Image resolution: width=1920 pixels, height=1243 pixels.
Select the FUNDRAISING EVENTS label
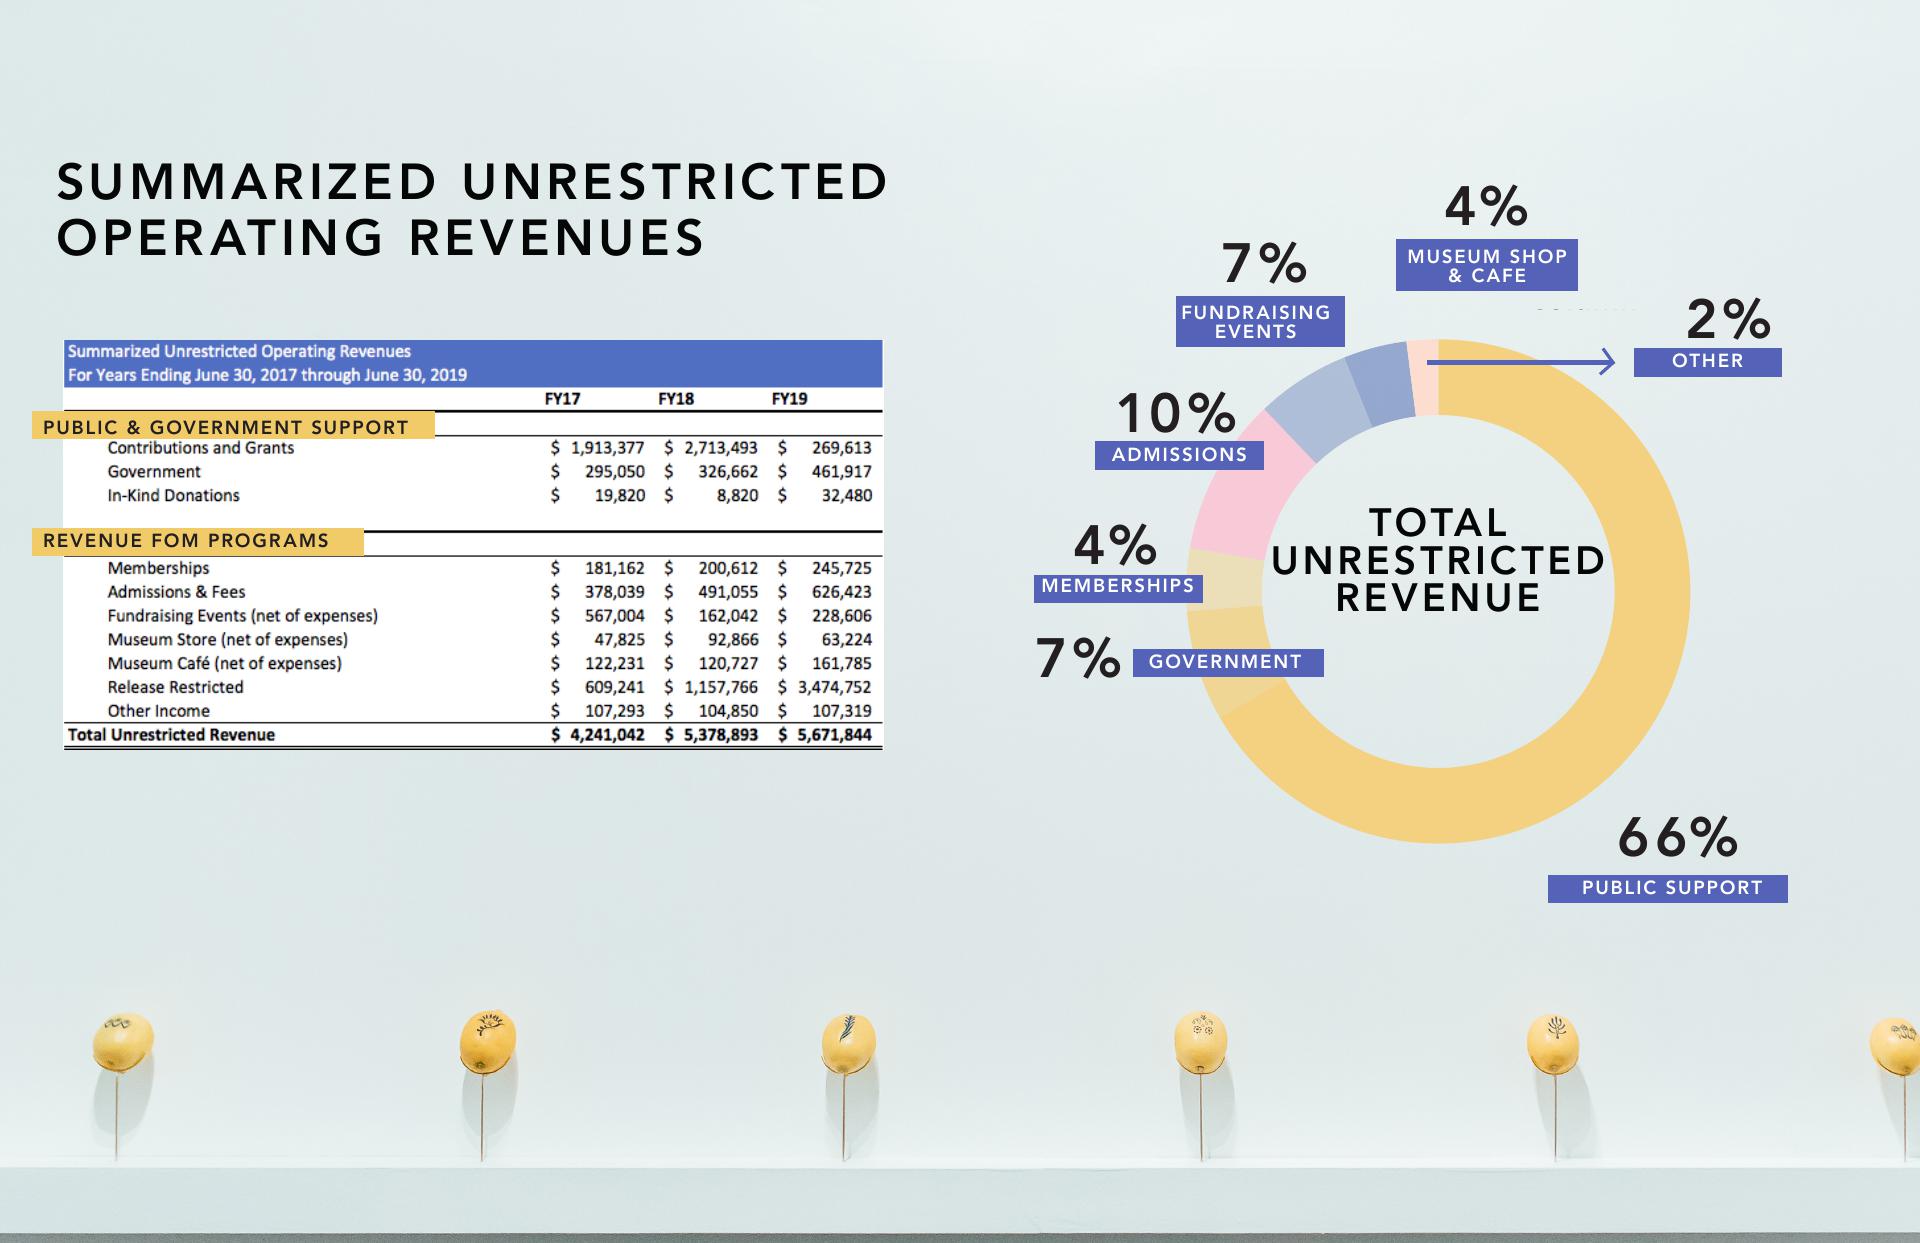(x=1259, y=322)
